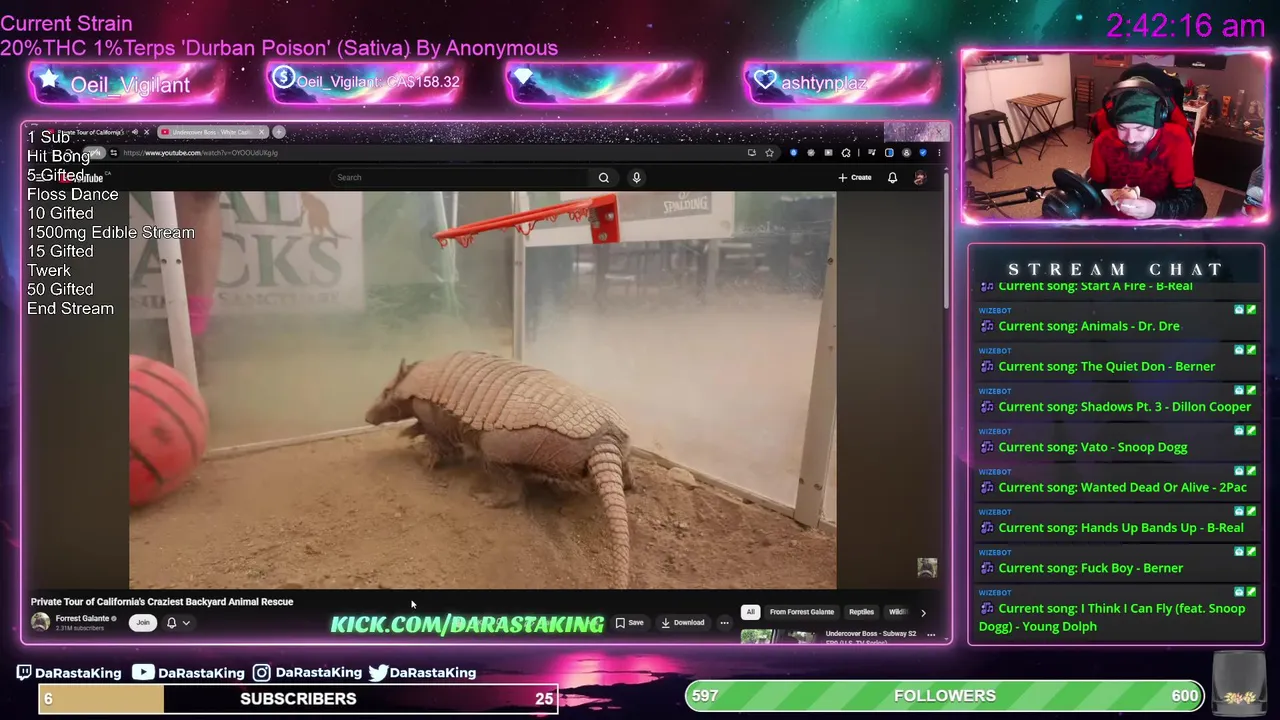Image resolution: width=1280 pixels, height=720 pixels.
Task: Close the Undercover Boss browser tab
Action: (x=262, y=132)
